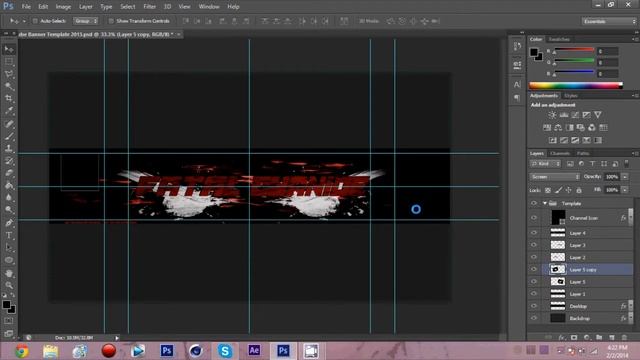Click Lock all padlock icon
640x360 pixels.
pos(579,190)
